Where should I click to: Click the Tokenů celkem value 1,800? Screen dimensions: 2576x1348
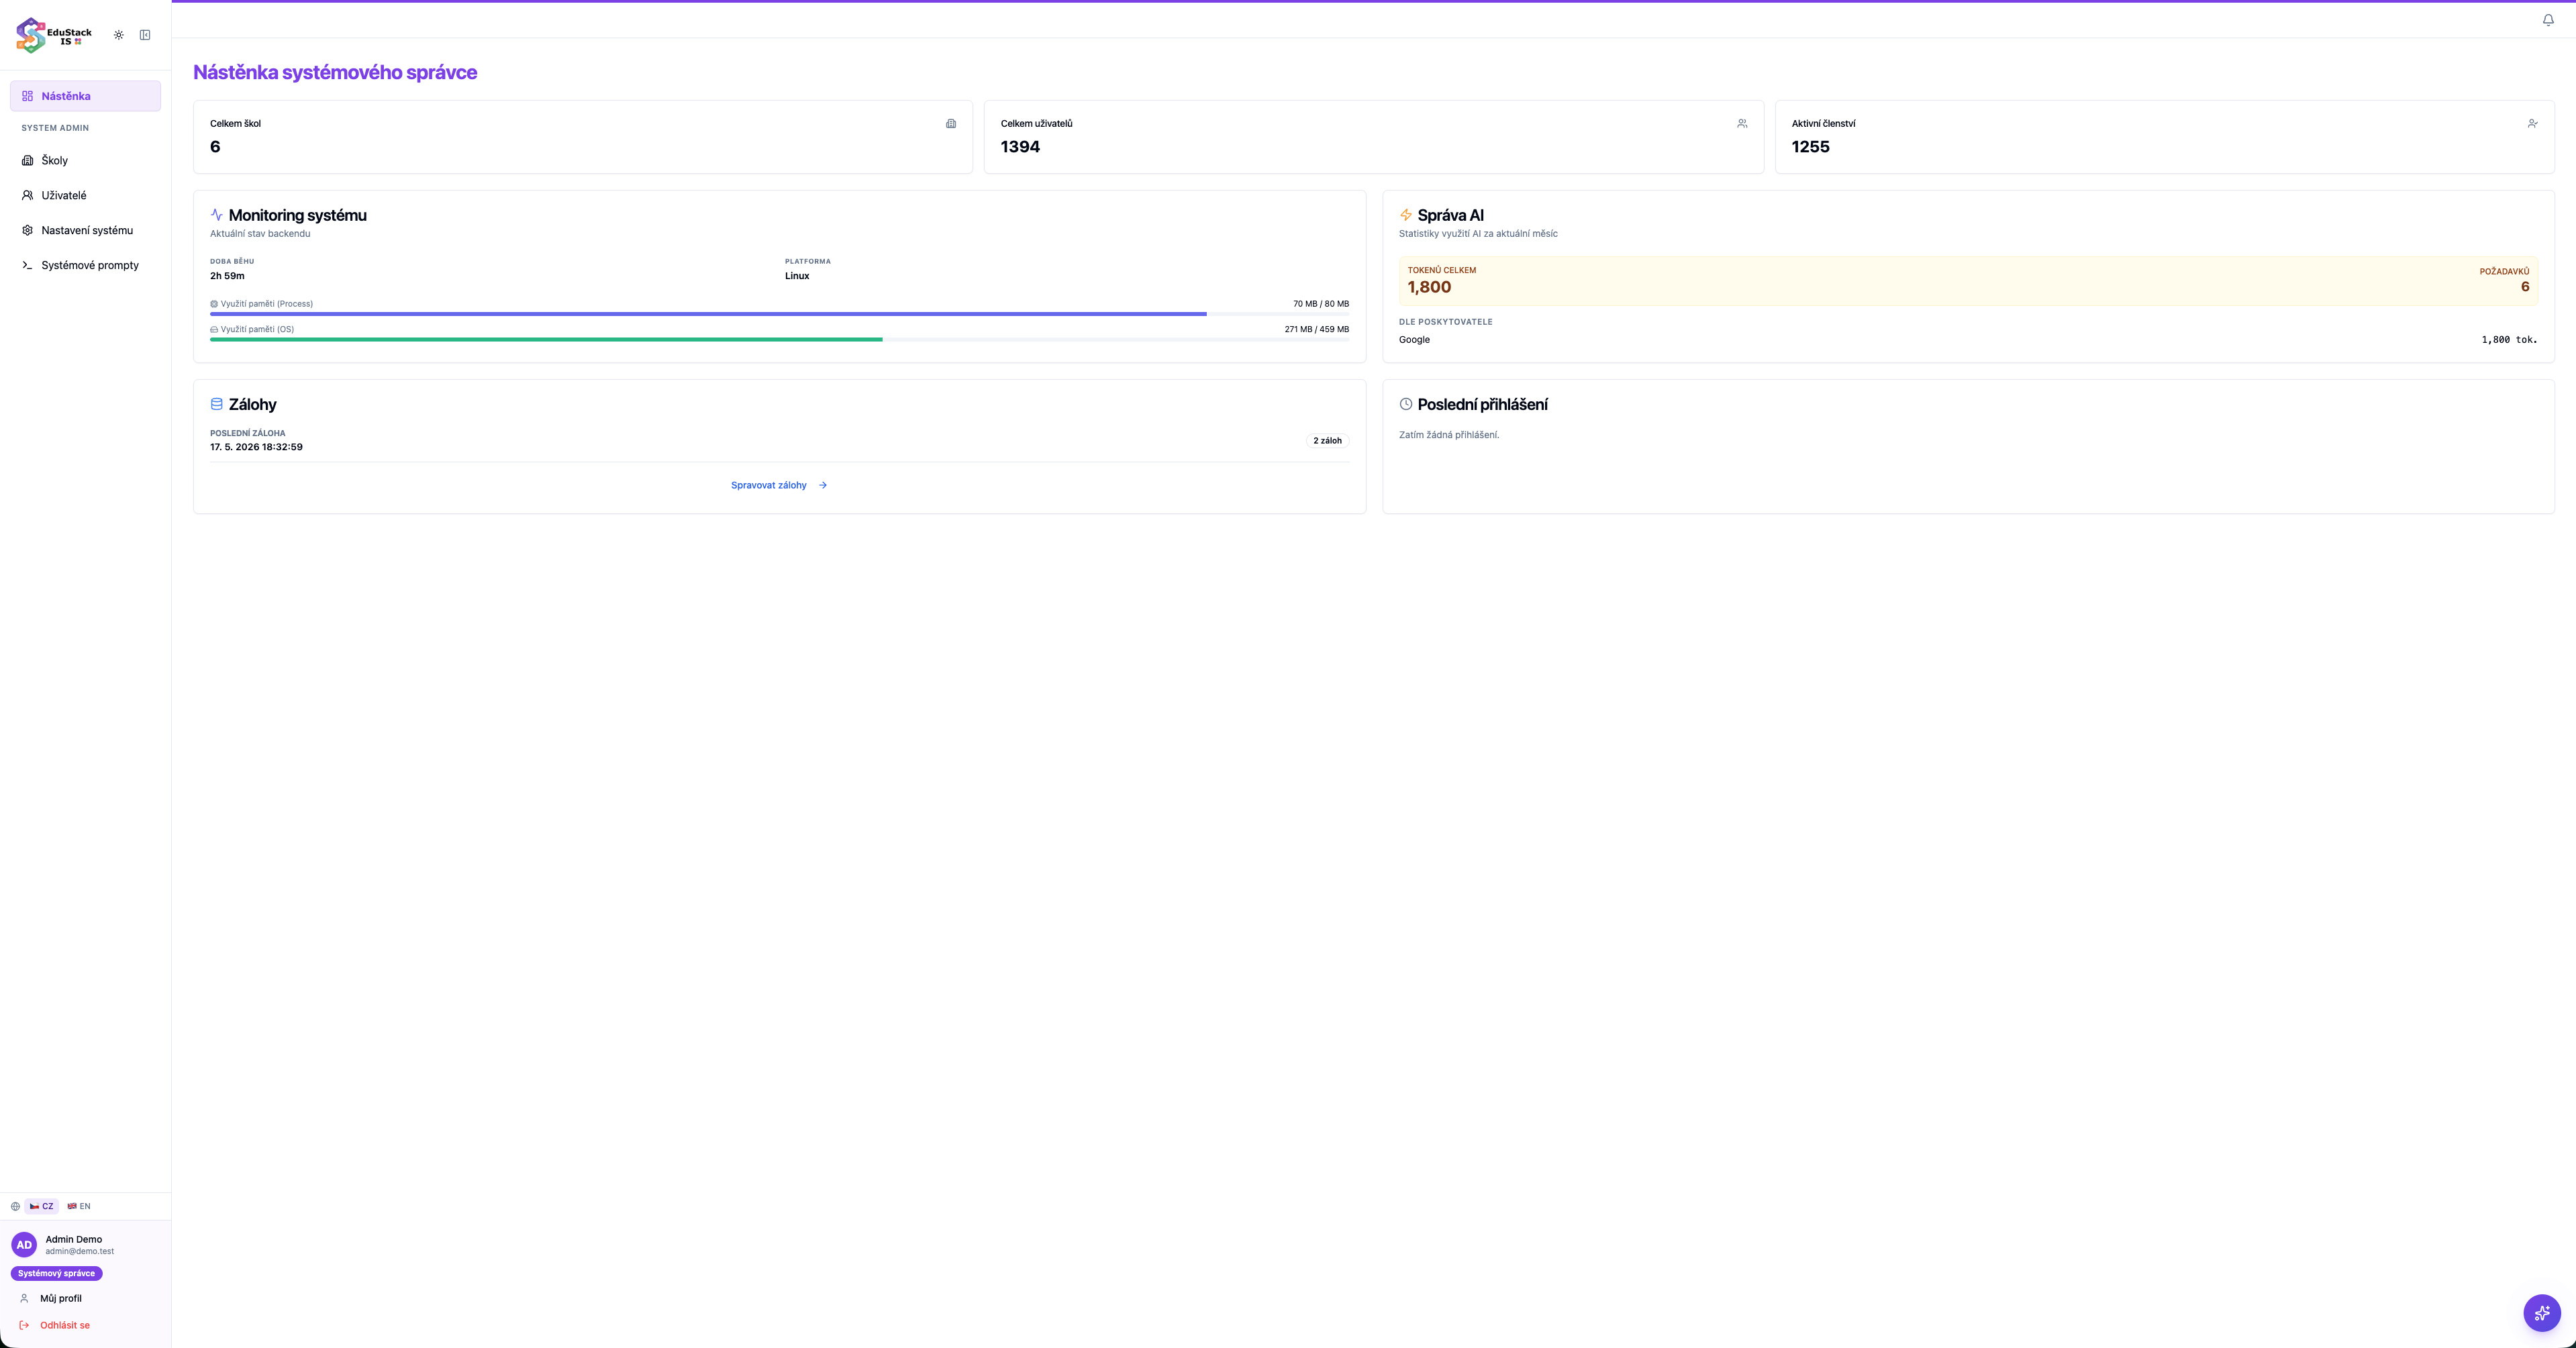pos(1429,287)
